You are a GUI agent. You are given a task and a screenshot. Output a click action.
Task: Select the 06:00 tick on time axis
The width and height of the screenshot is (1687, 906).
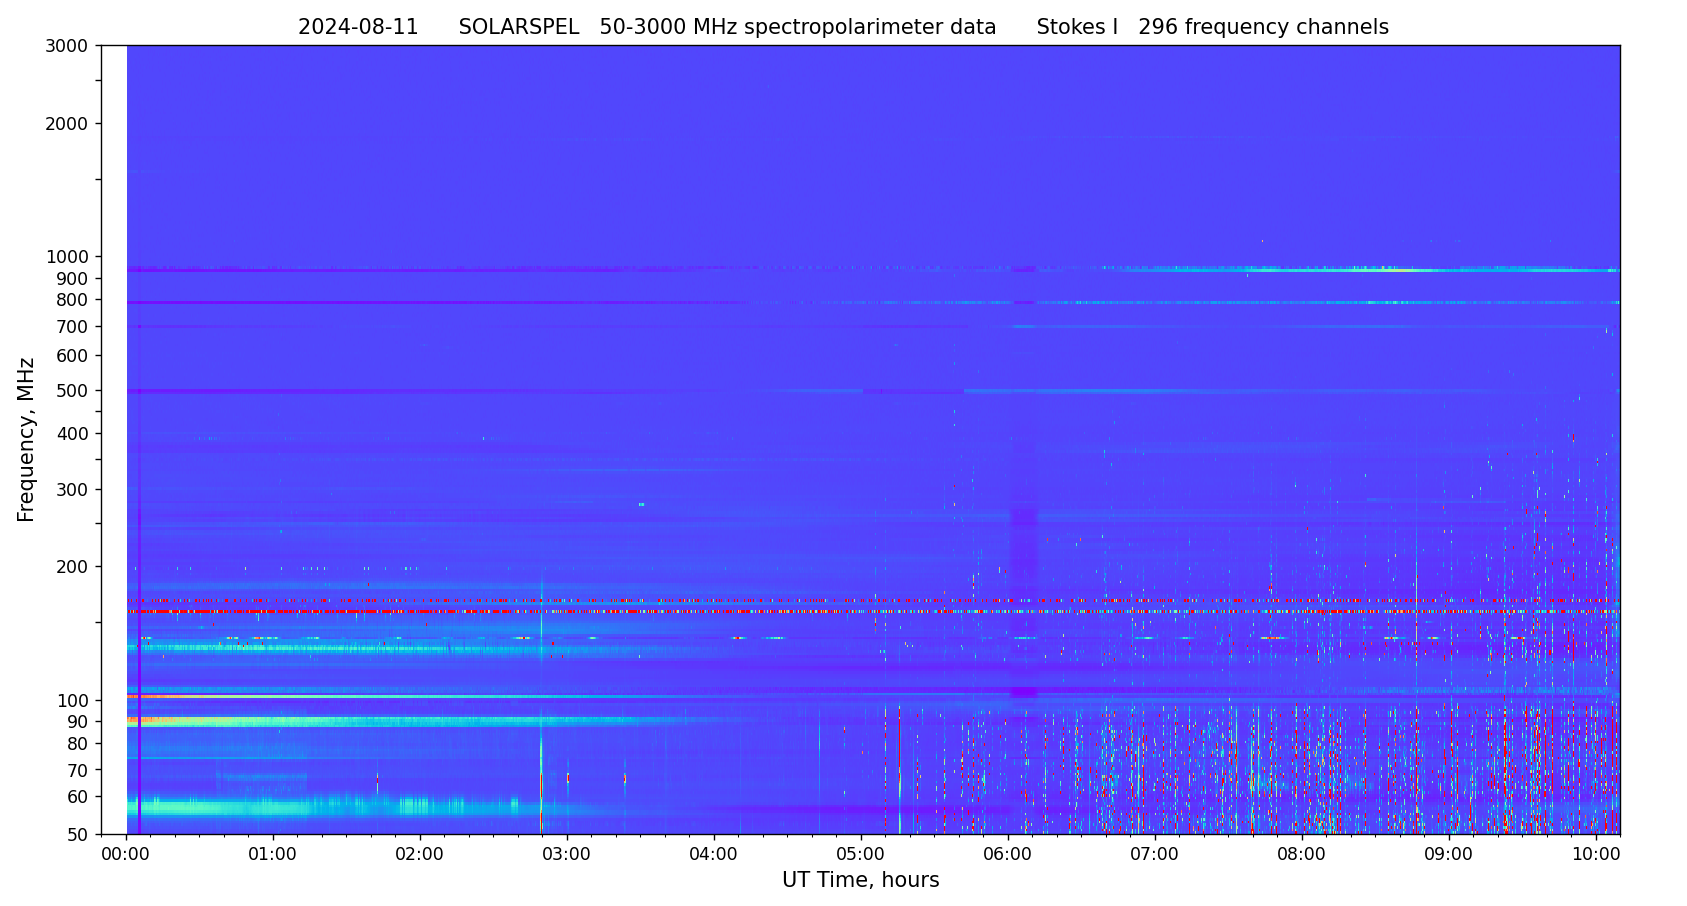[1007, 854]
